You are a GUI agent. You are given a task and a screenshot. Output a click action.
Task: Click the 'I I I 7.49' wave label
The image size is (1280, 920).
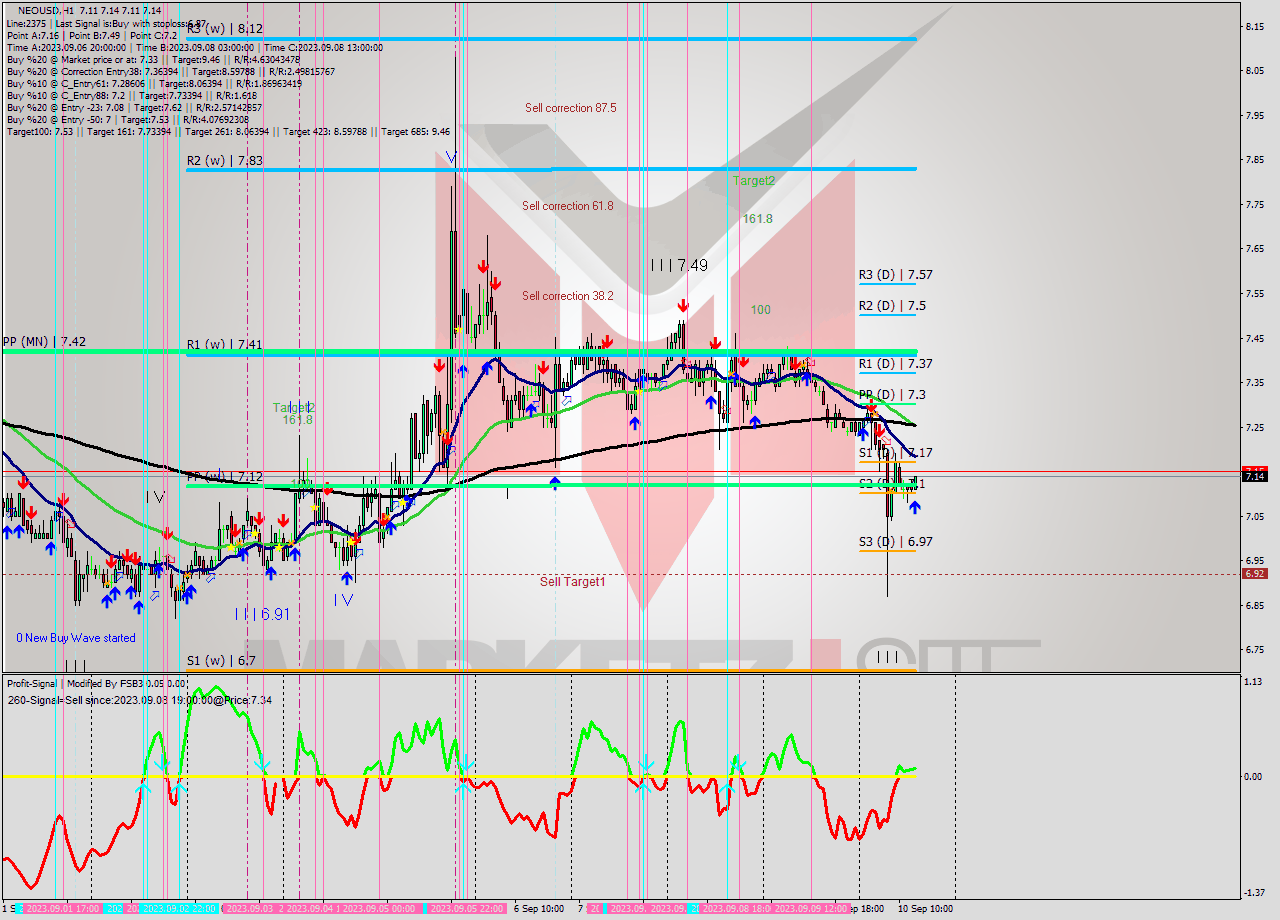click(679, 265)
